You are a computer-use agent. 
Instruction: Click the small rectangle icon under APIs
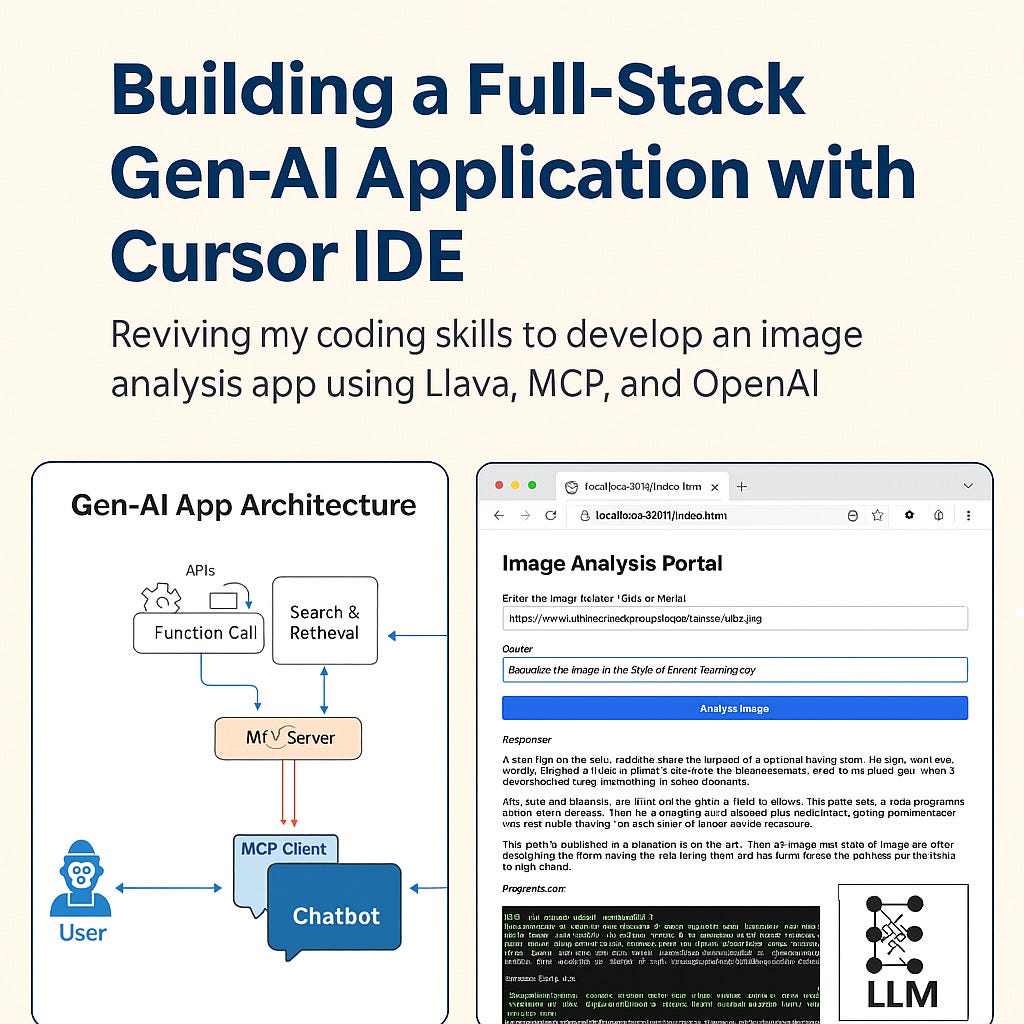click(223, 600)
